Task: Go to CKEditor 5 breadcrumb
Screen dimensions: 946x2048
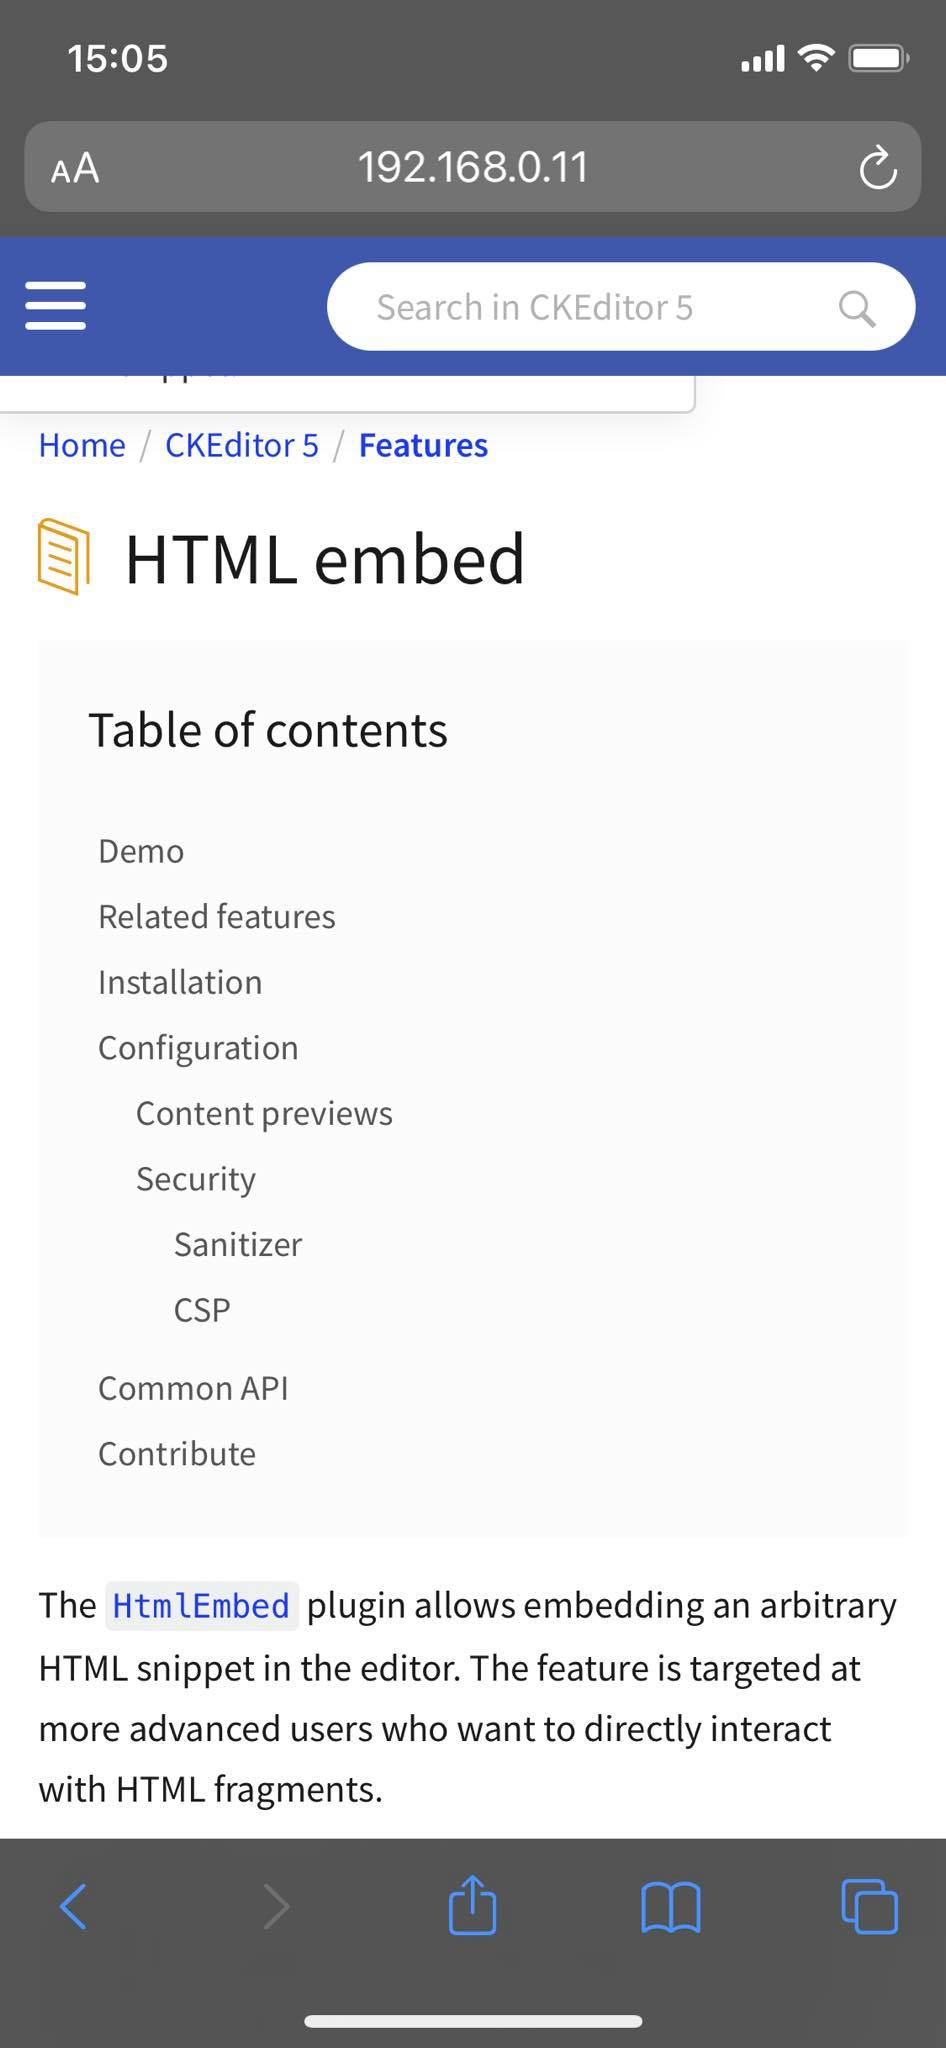Action: click(241, 445)
